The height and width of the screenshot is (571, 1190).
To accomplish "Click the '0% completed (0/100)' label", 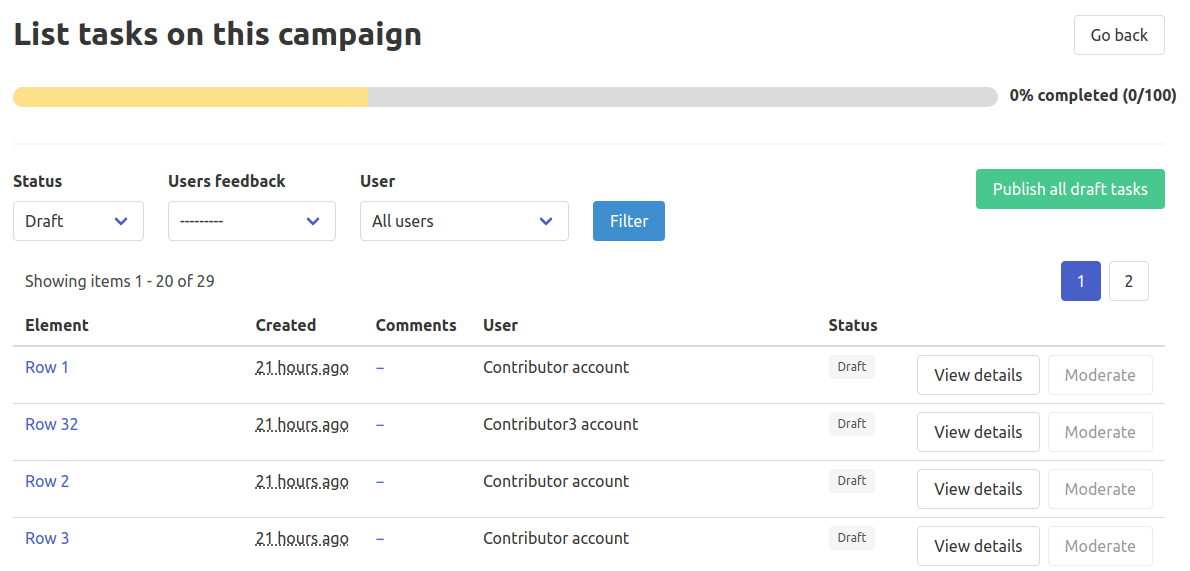I will (1093, 96).
